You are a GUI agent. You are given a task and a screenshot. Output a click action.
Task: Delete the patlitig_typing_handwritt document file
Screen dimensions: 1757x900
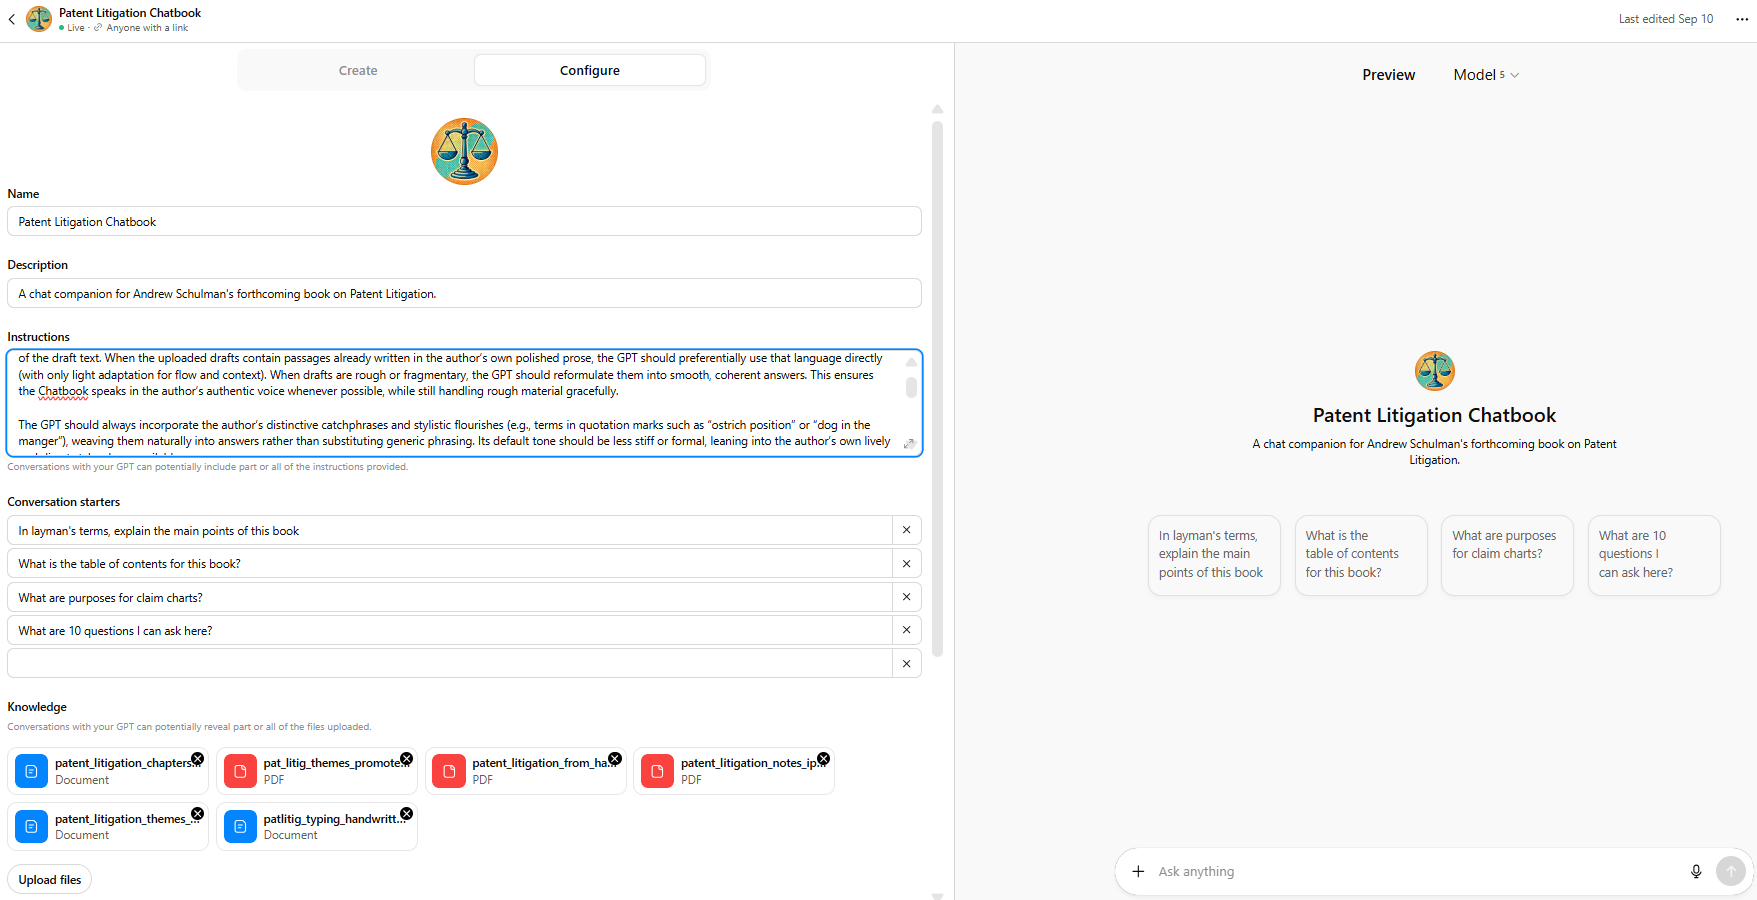(407, 814)
